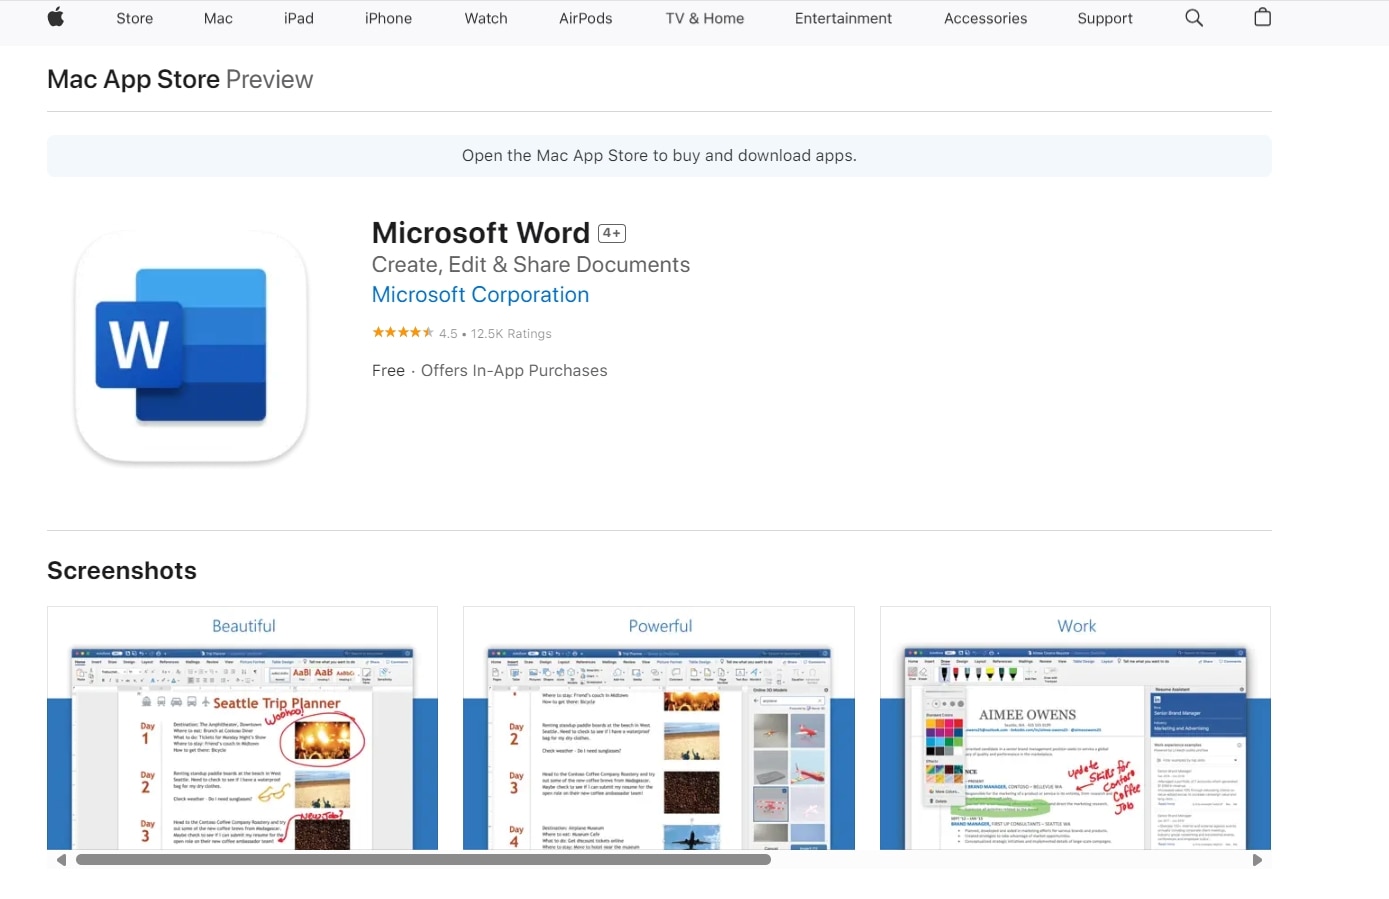Click the 4+ age rating badge

click(x=612, y=233)
